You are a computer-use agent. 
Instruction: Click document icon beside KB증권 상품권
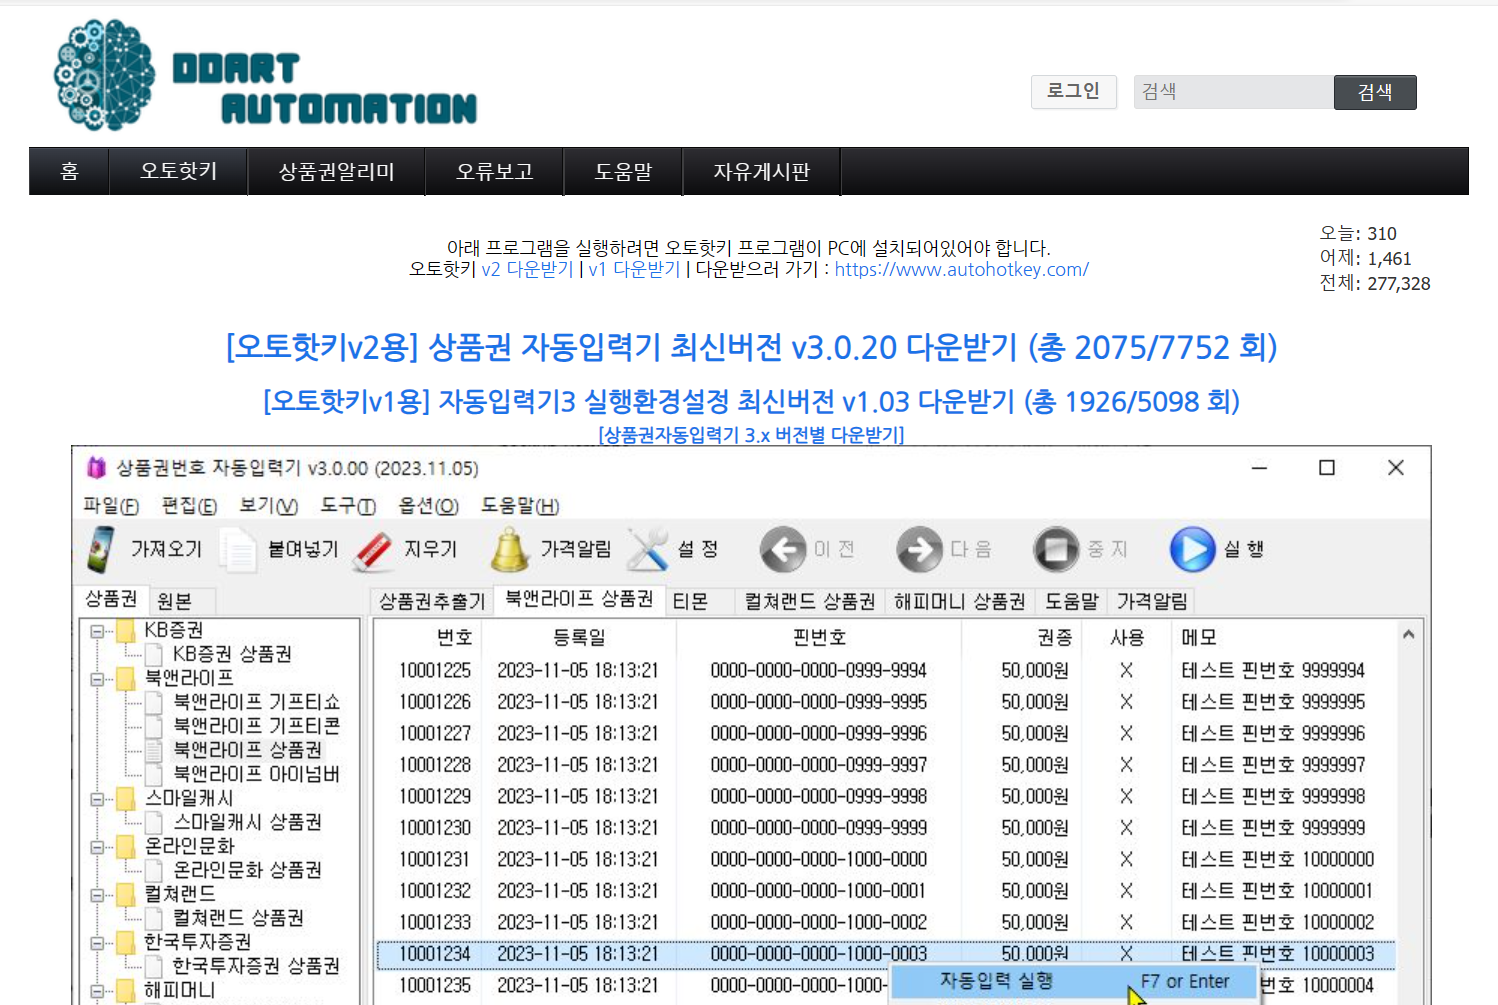pyautogui.click(x=154, y=654)
